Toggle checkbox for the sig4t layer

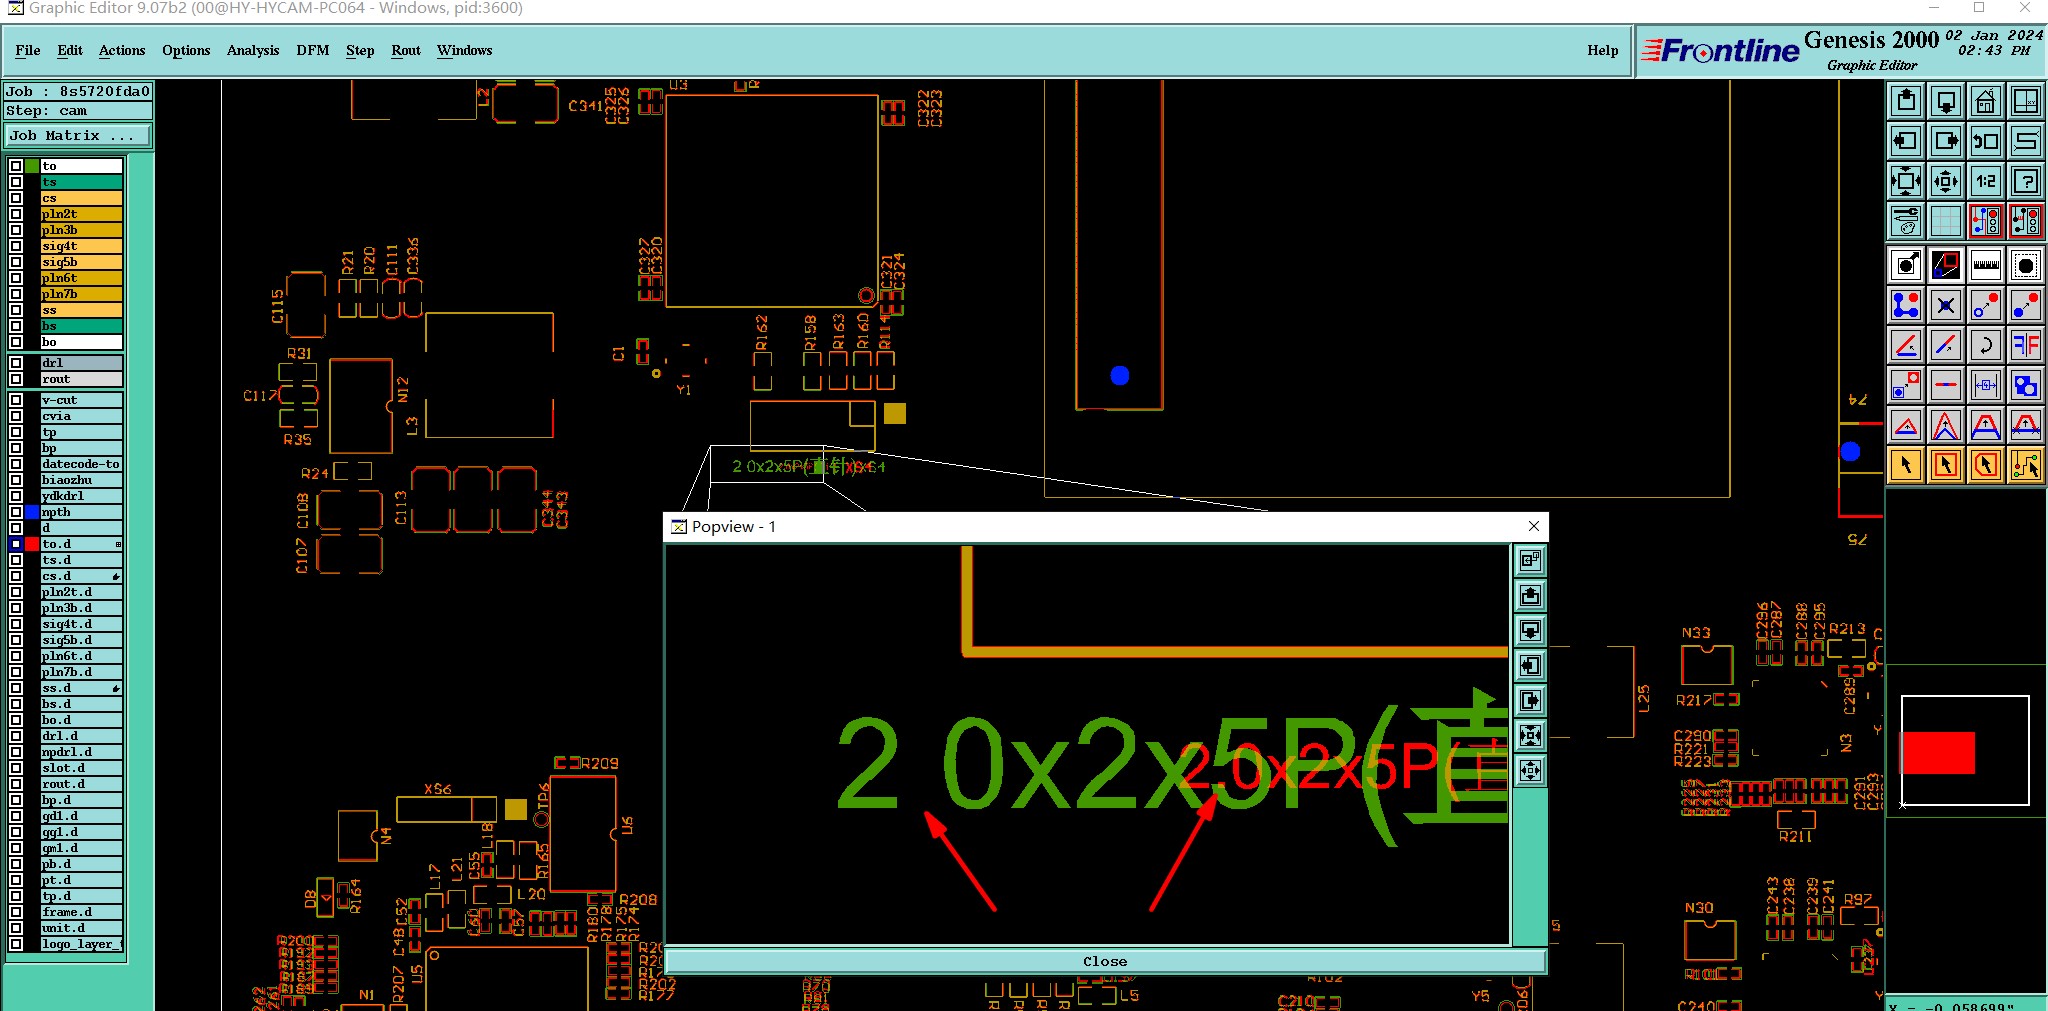point(16,246)
